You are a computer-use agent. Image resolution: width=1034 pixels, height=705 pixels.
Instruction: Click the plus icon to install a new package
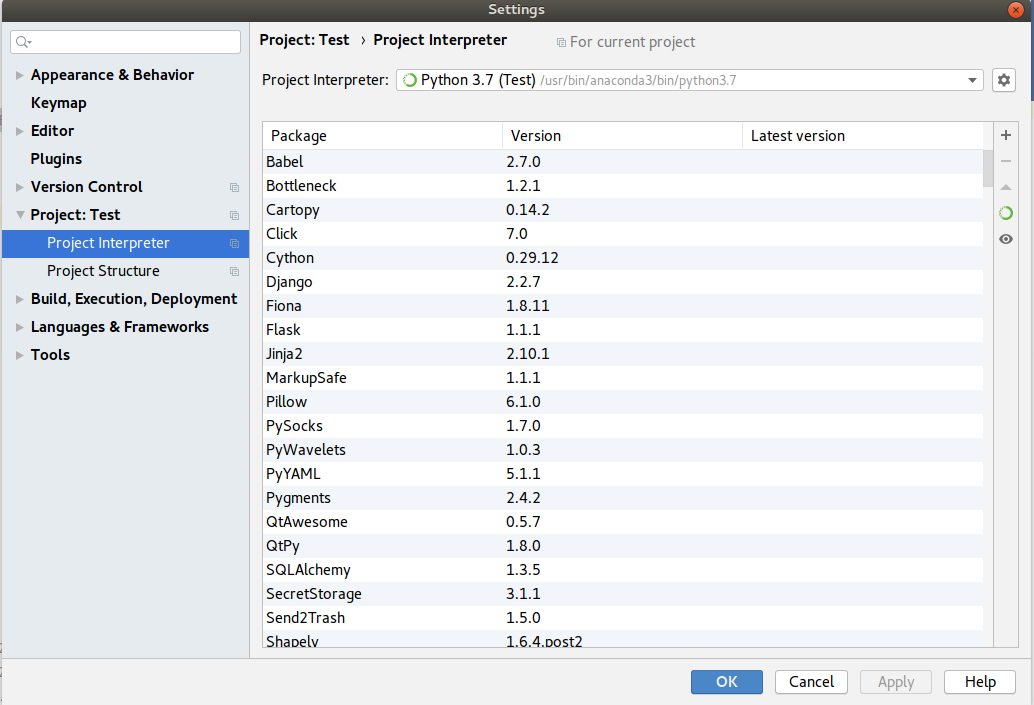pyautogui.click(x=1005, y=135)
